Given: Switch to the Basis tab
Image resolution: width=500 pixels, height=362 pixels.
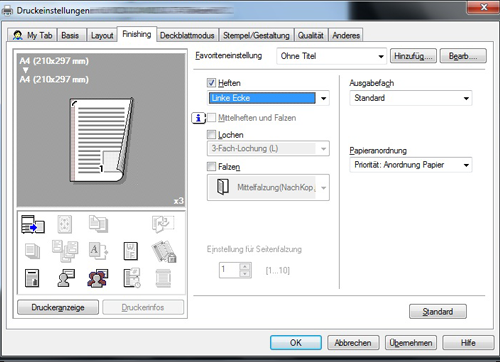Looking at the screenshot, I should pos(70,35).
